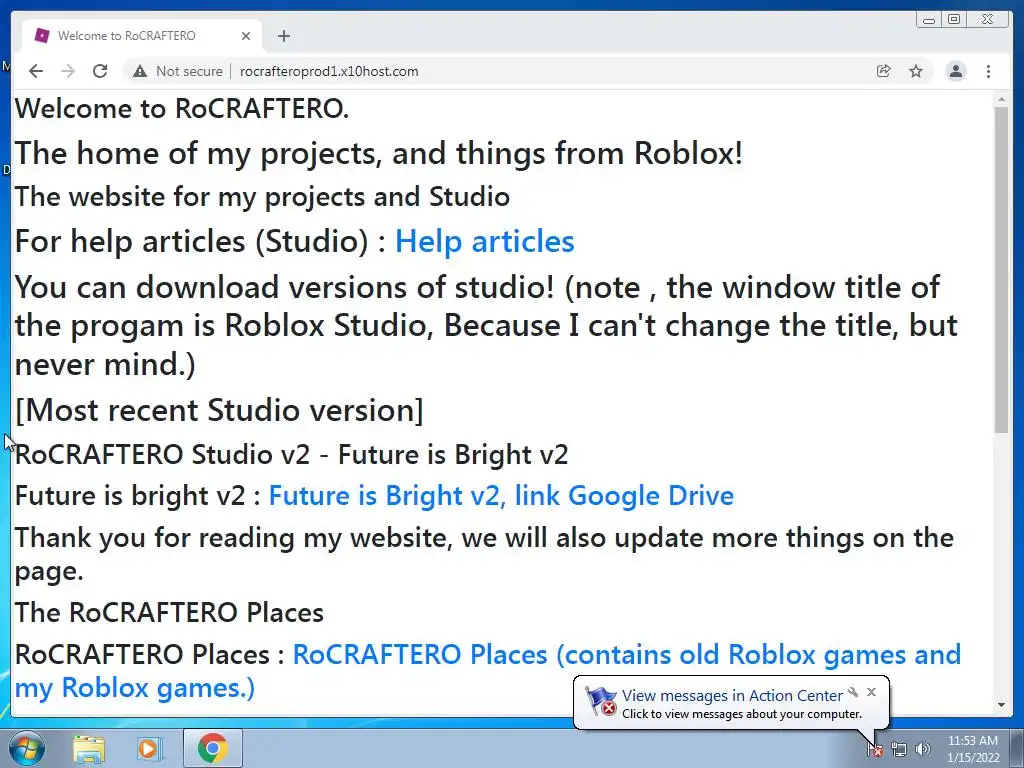This screenshot has width=1024, height=768.
Task: Click the forward navigation arrow
Action: click(x=68, y=71)
